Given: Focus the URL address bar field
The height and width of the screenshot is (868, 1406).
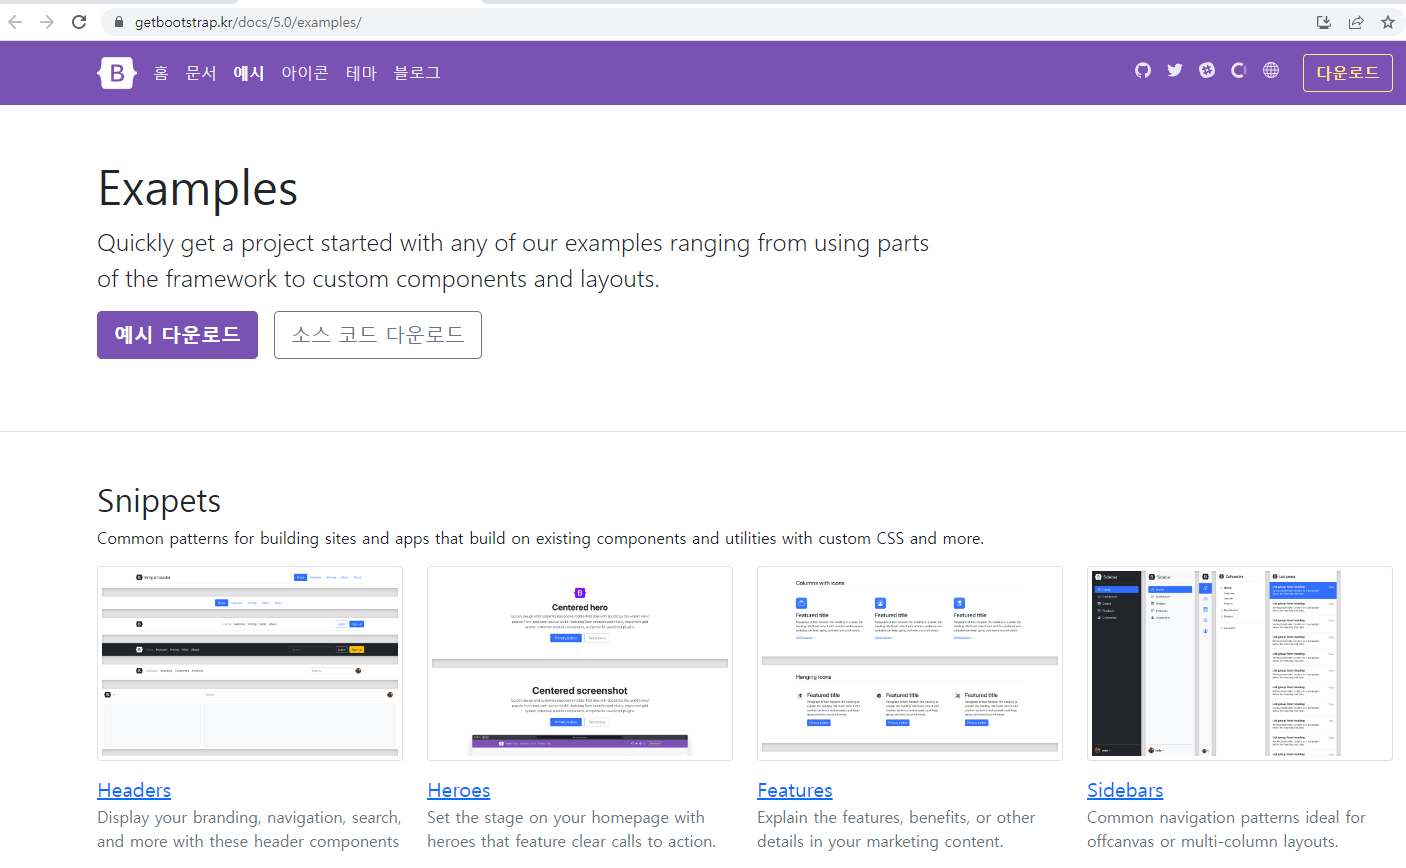Looking at the screenshot, I should (x=700, y=22).
